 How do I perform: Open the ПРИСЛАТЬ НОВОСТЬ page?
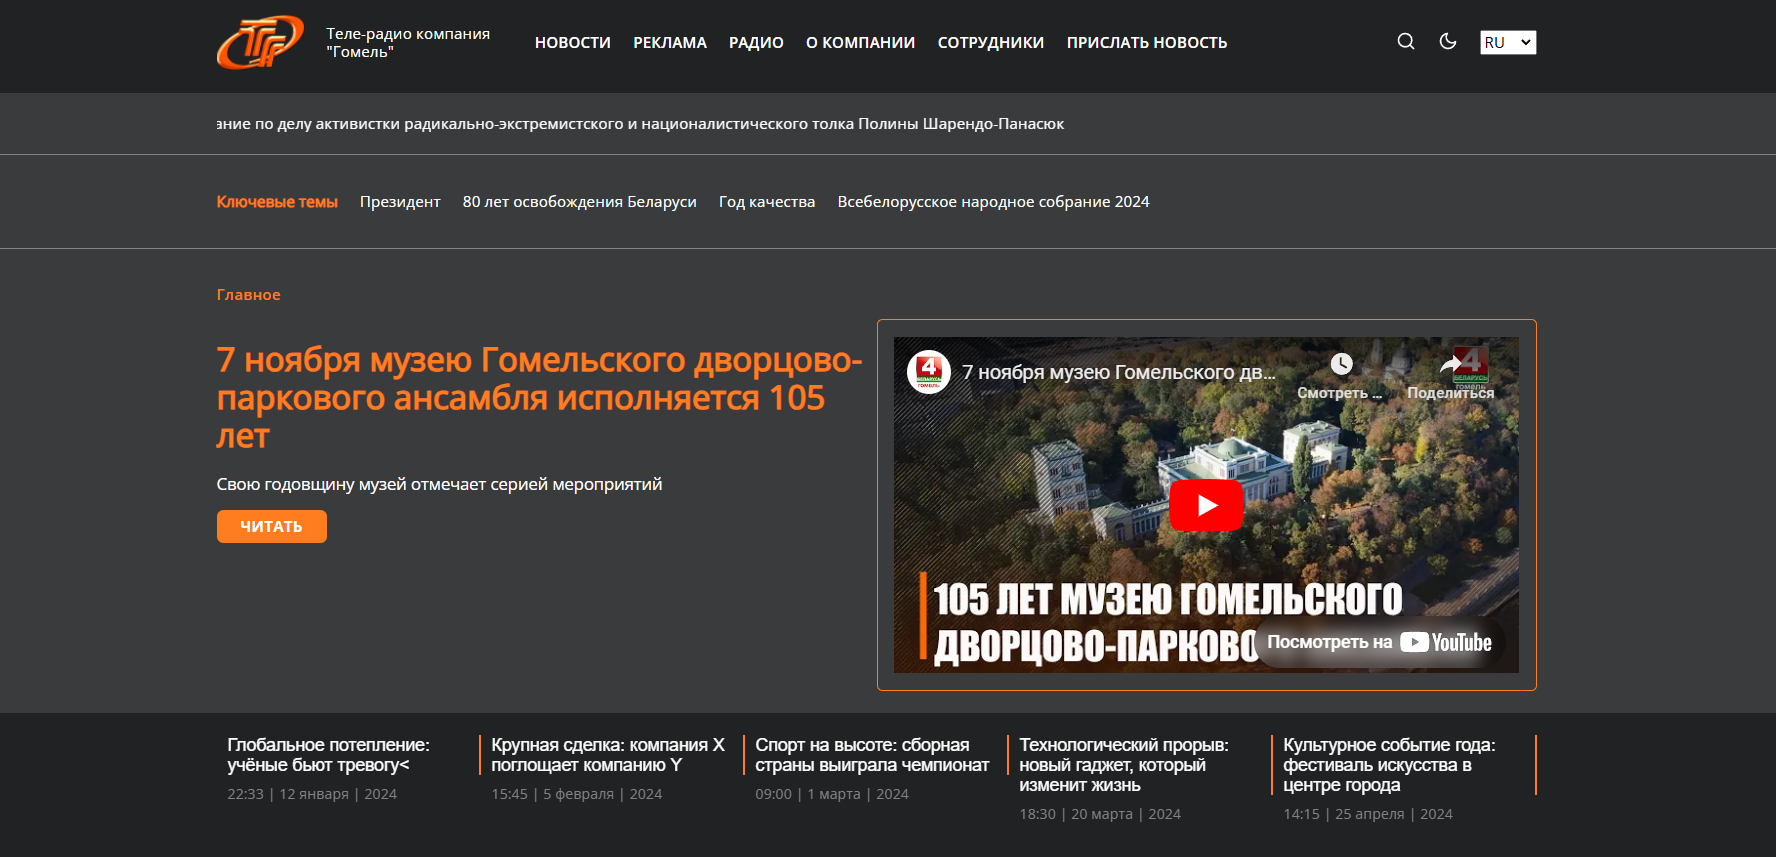click(x=1146, y=43)
